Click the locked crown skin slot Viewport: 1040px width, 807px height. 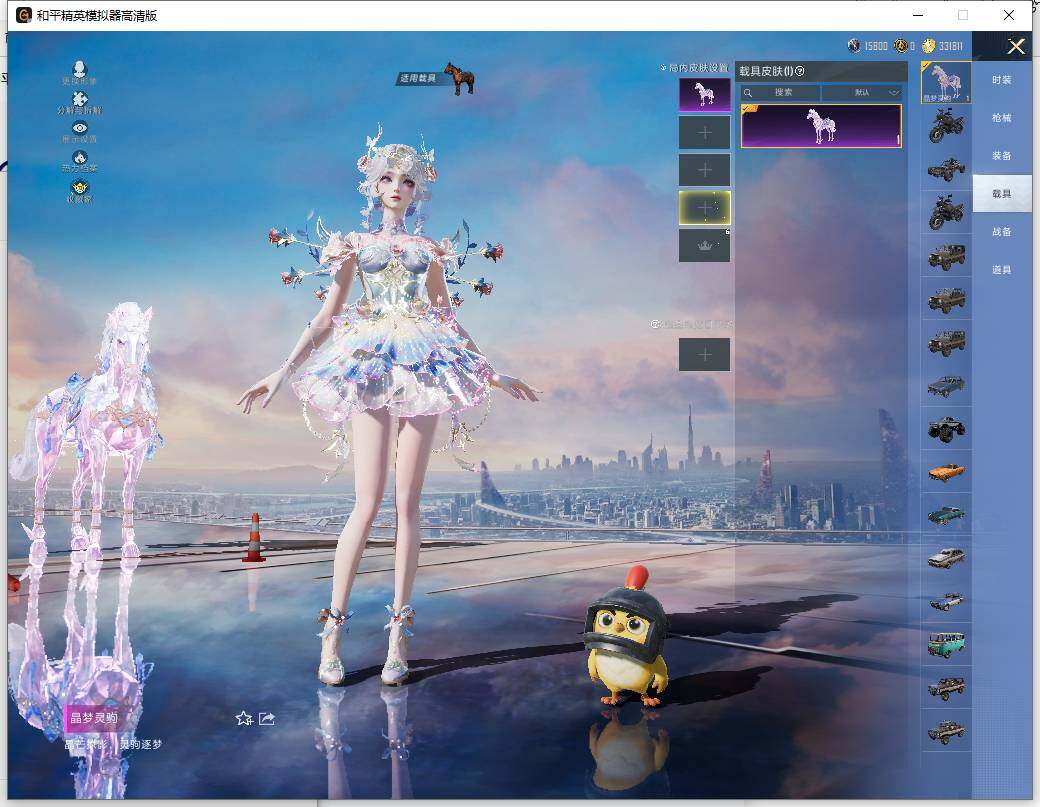coord(704,245)
